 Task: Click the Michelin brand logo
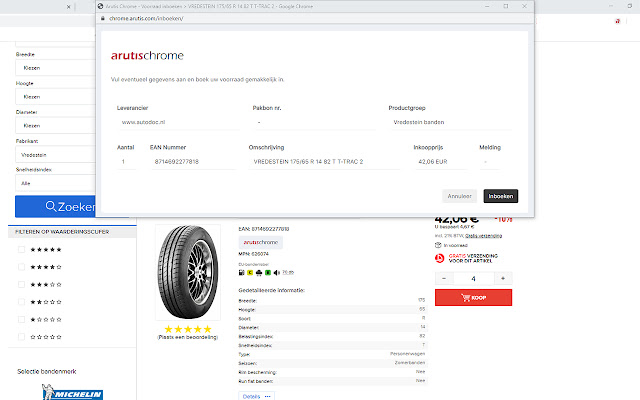72,392
